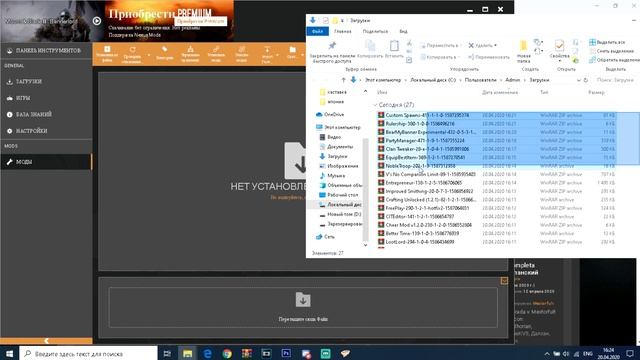Open the View (Вид) ribbon tab in Explorer
This screenshot has height=360, width=640.
tap(403, 31)
